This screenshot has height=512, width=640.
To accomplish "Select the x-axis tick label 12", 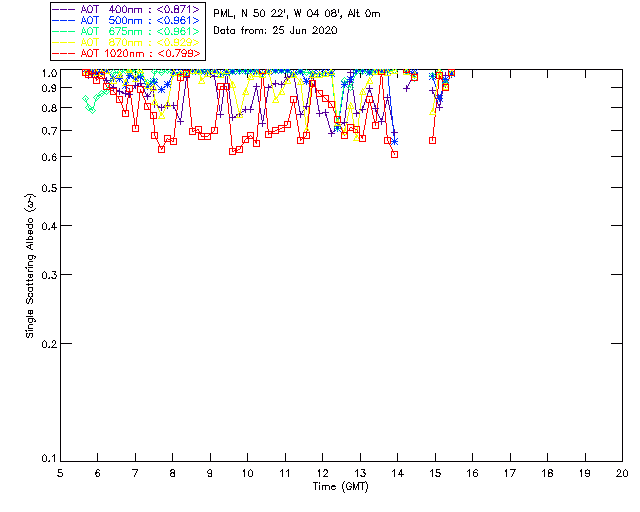I will [322, 473].
